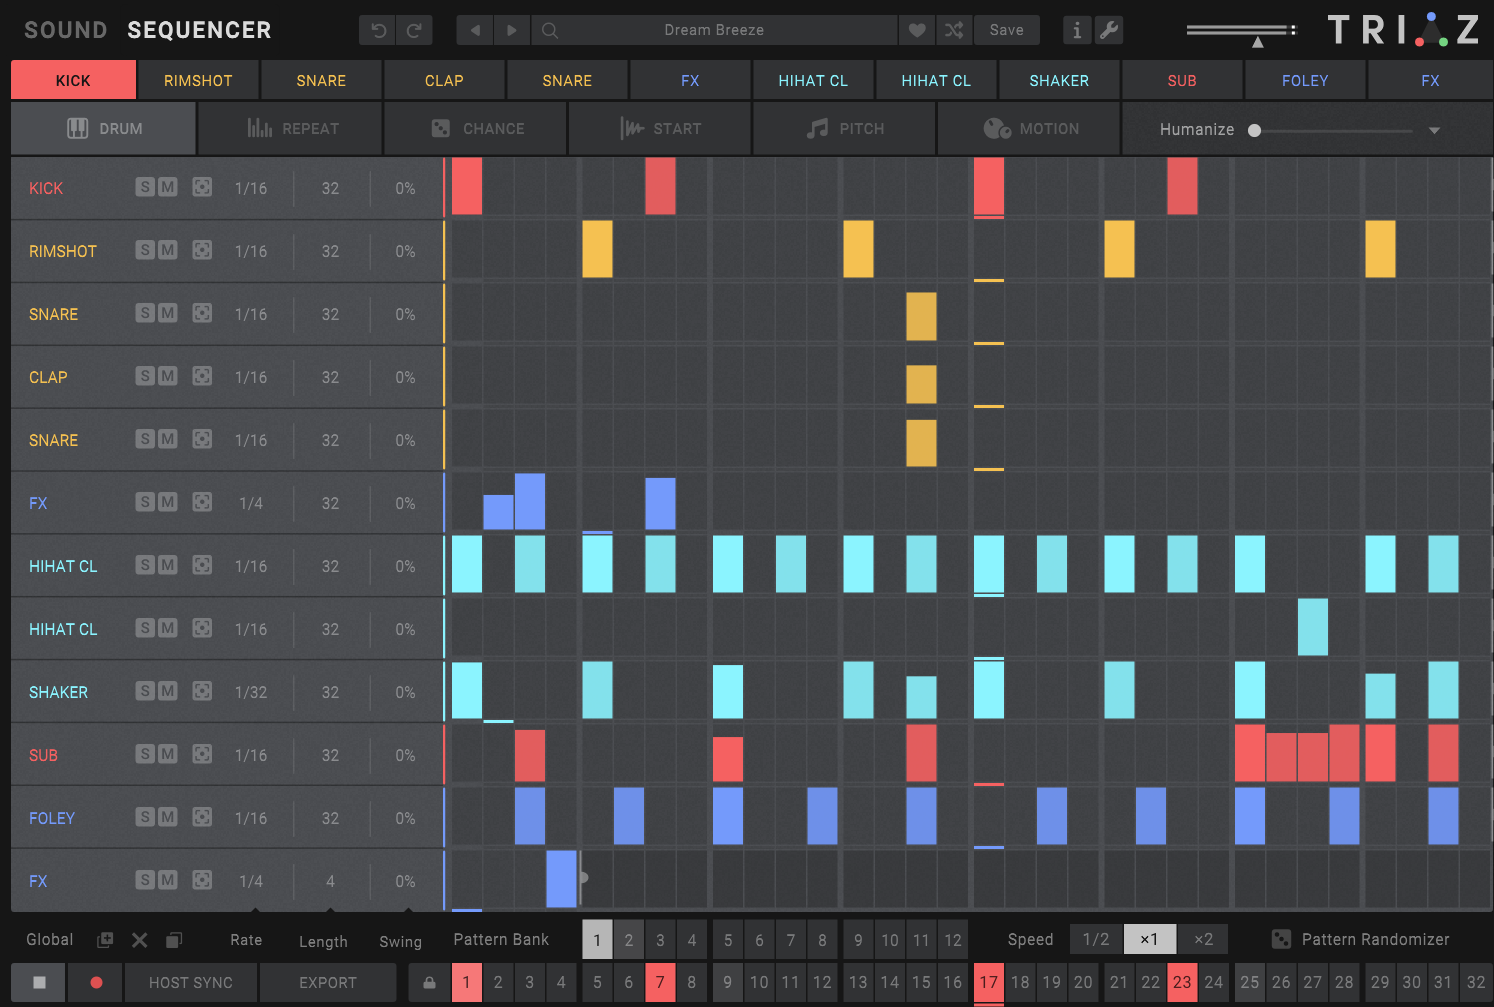Image resolution: width=1494 pixels, height=1007 pixels.
Task: Solo the RIMSHOT lane
Action: (x=145, y=250)
